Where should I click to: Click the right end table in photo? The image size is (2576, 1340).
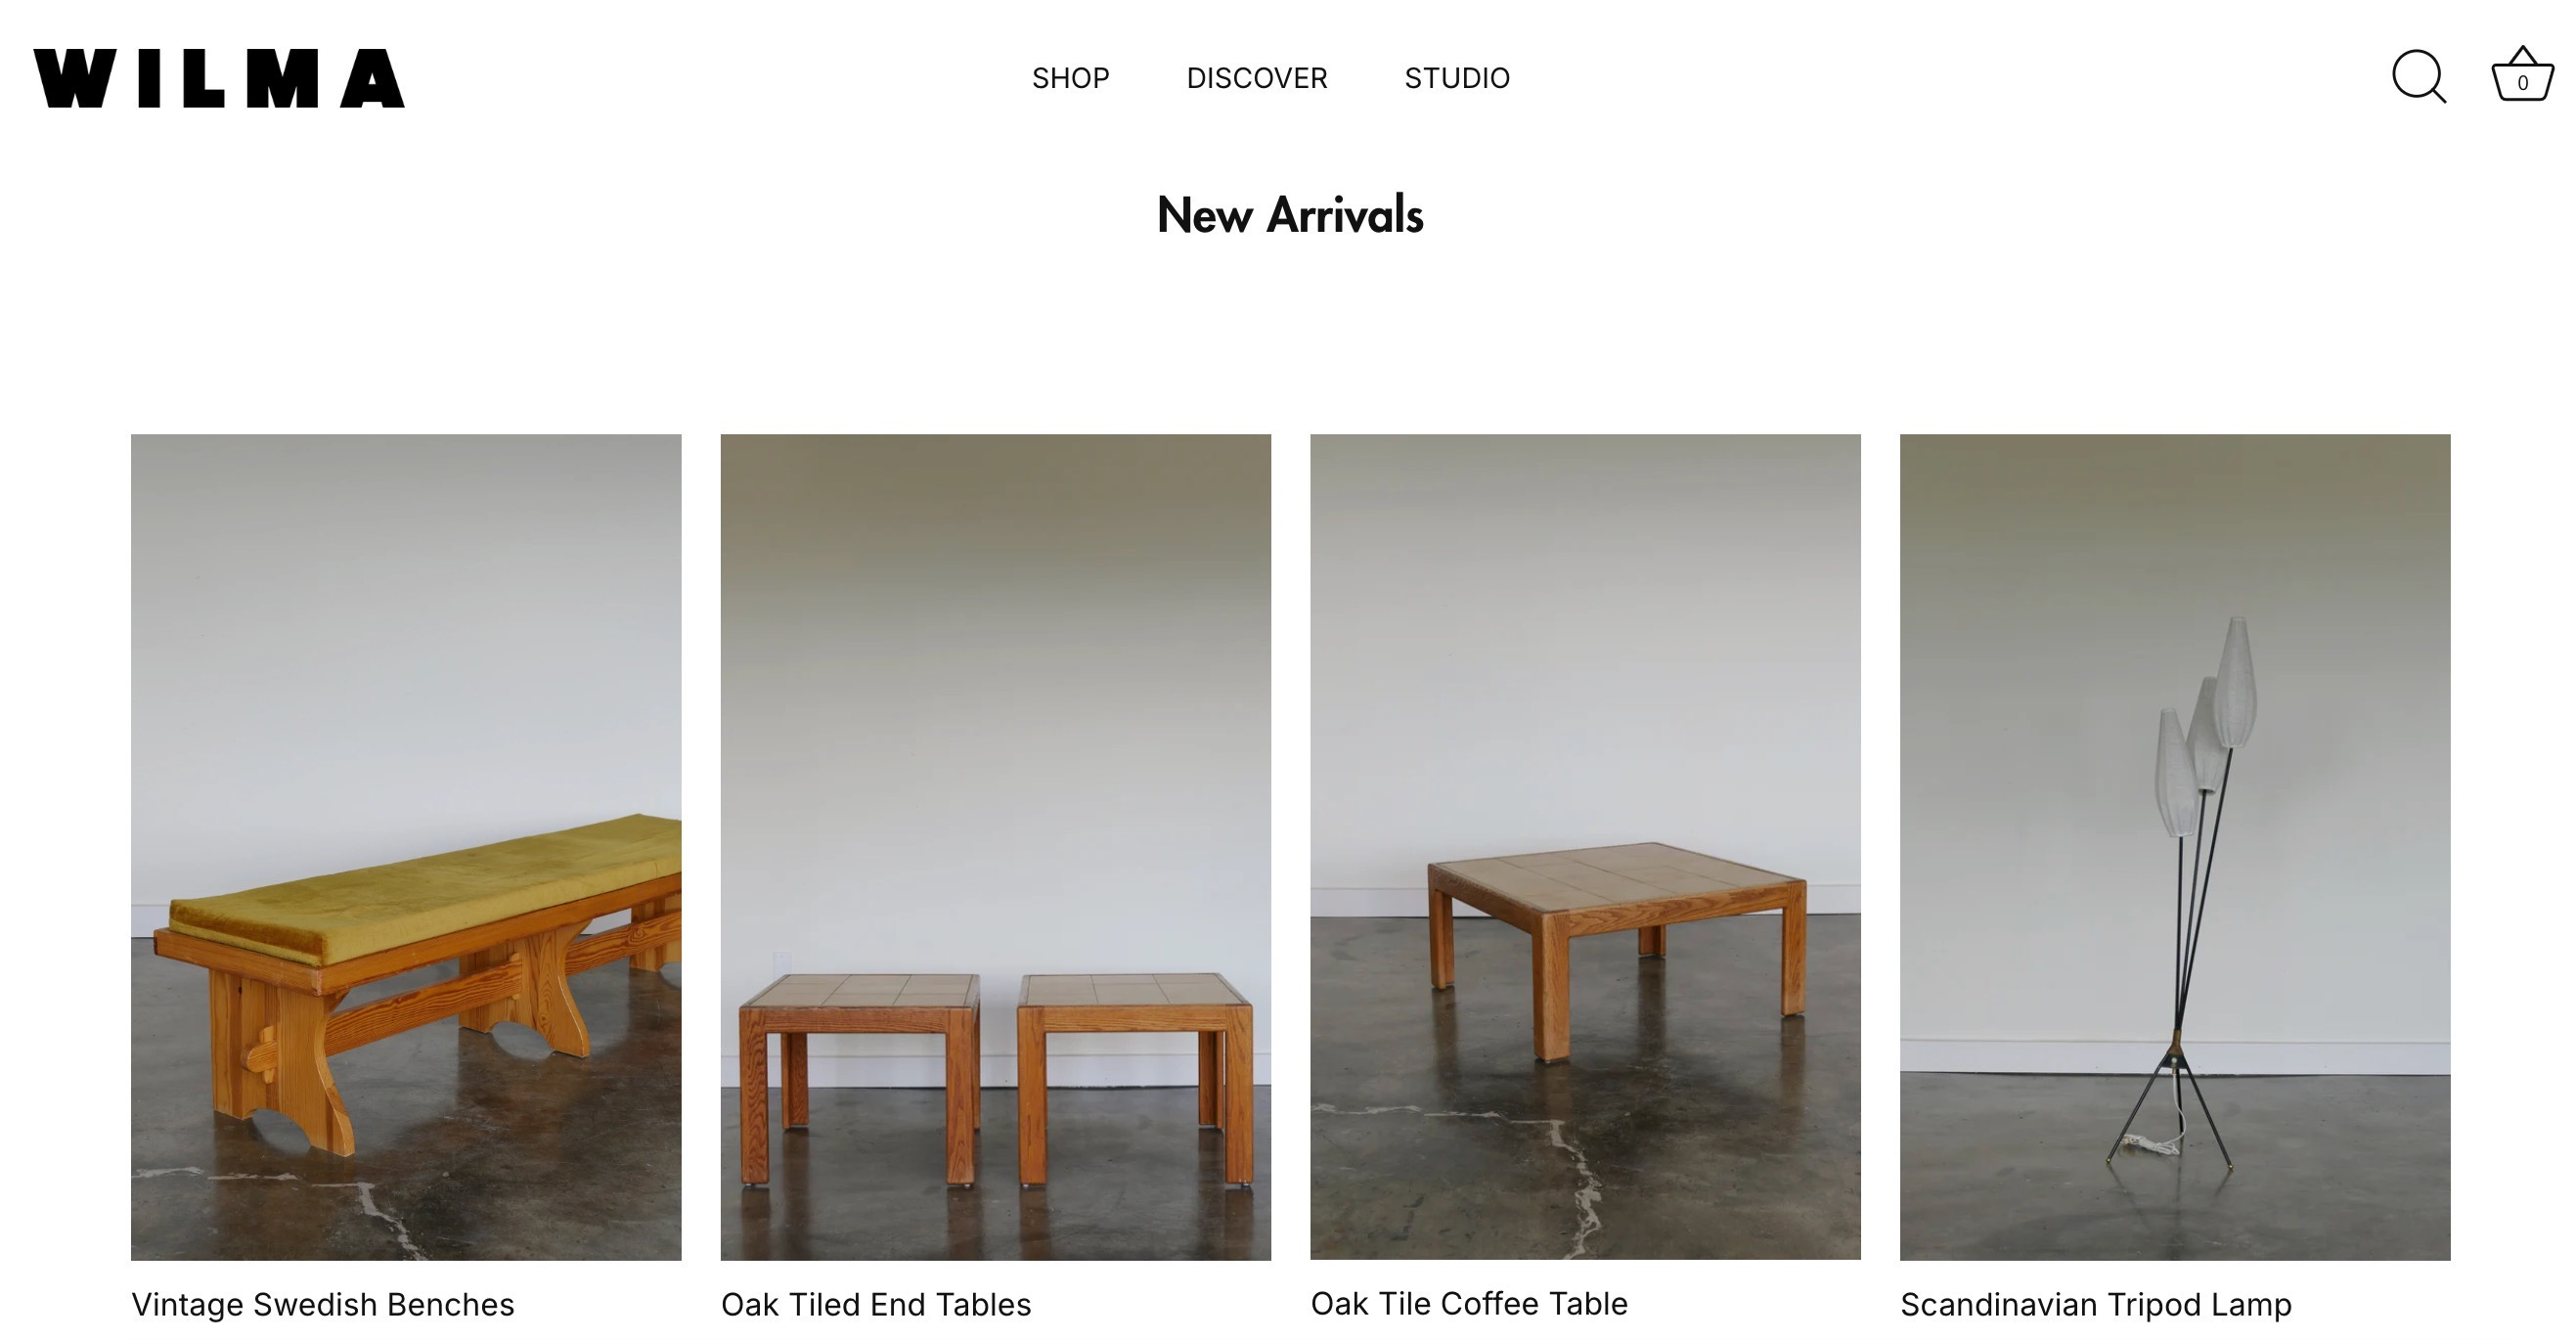click(x=1135, y=1078)
